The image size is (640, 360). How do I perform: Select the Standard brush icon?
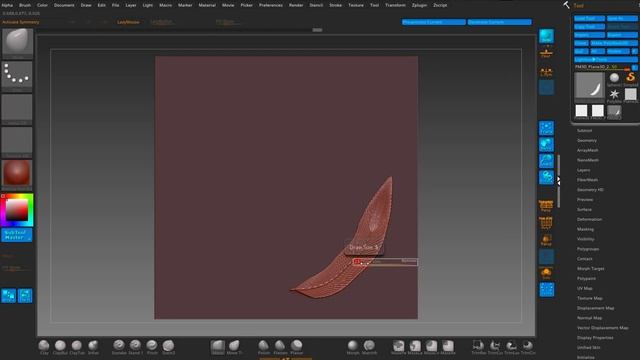135,346
